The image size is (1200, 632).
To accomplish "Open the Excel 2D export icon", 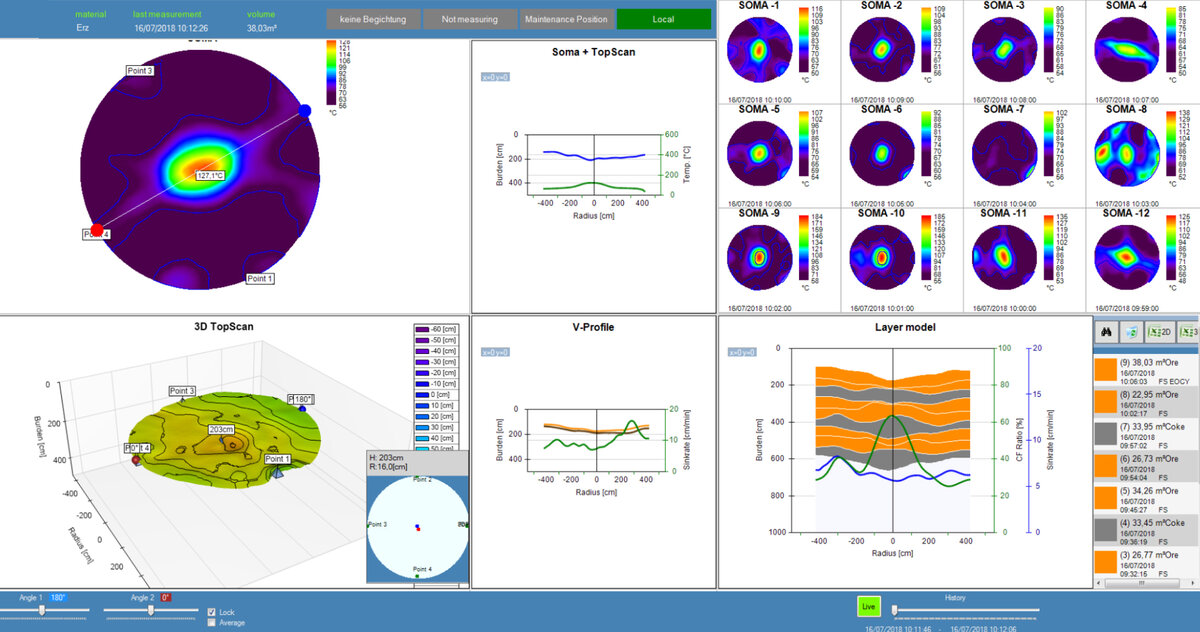I will coord(1161,332).
